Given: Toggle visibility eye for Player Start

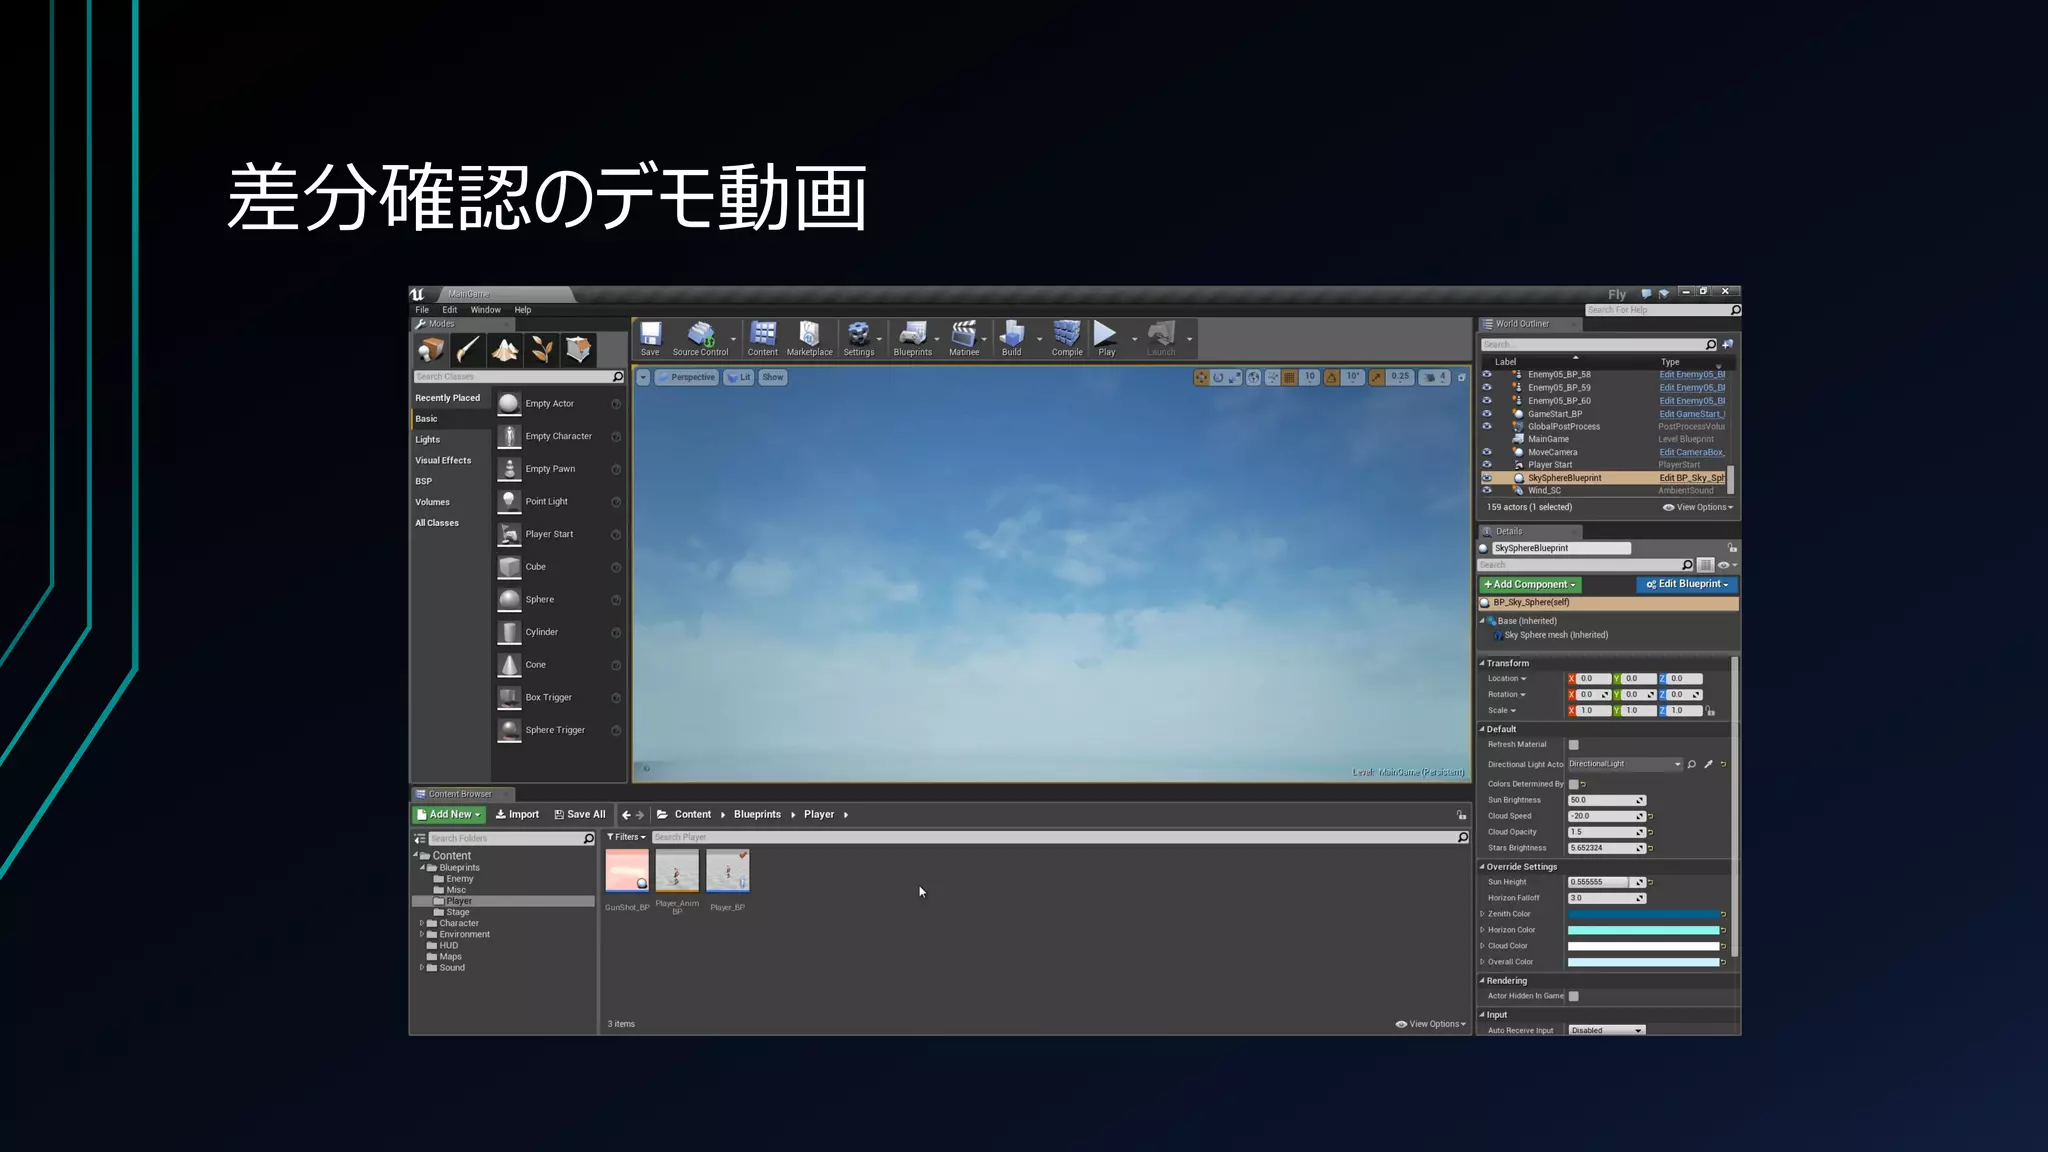Looking at the screenshot, I should tap(1487, 465).
